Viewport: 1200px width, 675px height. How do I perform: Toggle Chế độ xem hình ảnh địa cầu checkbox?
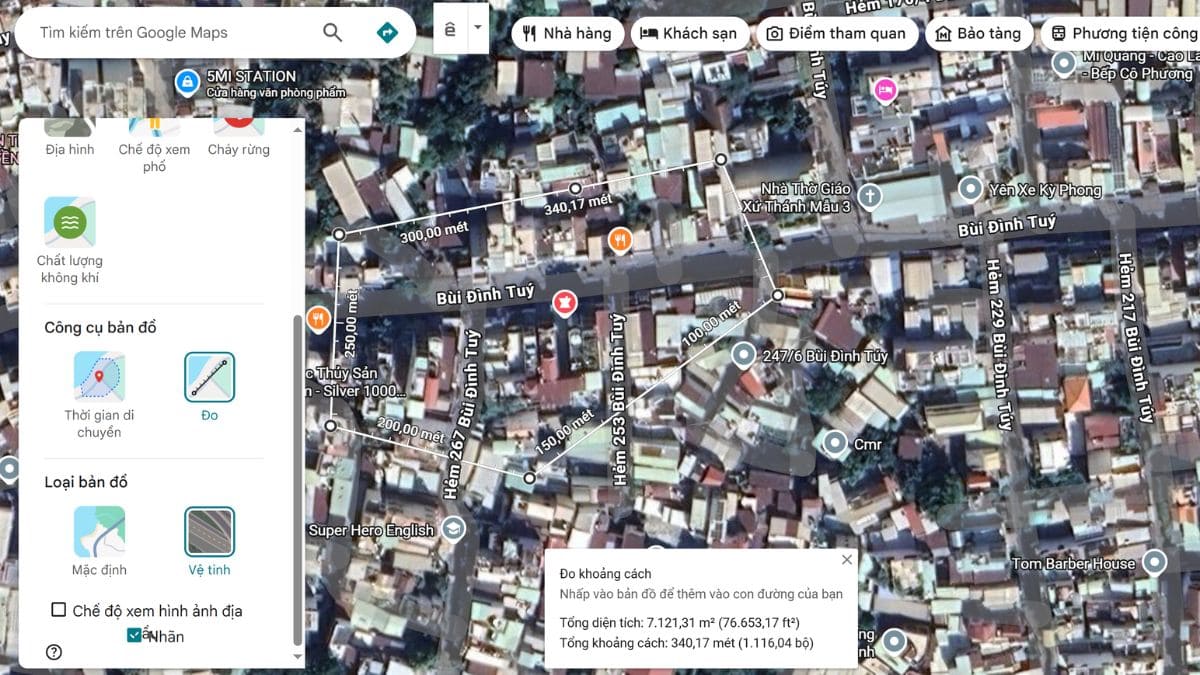59,610
